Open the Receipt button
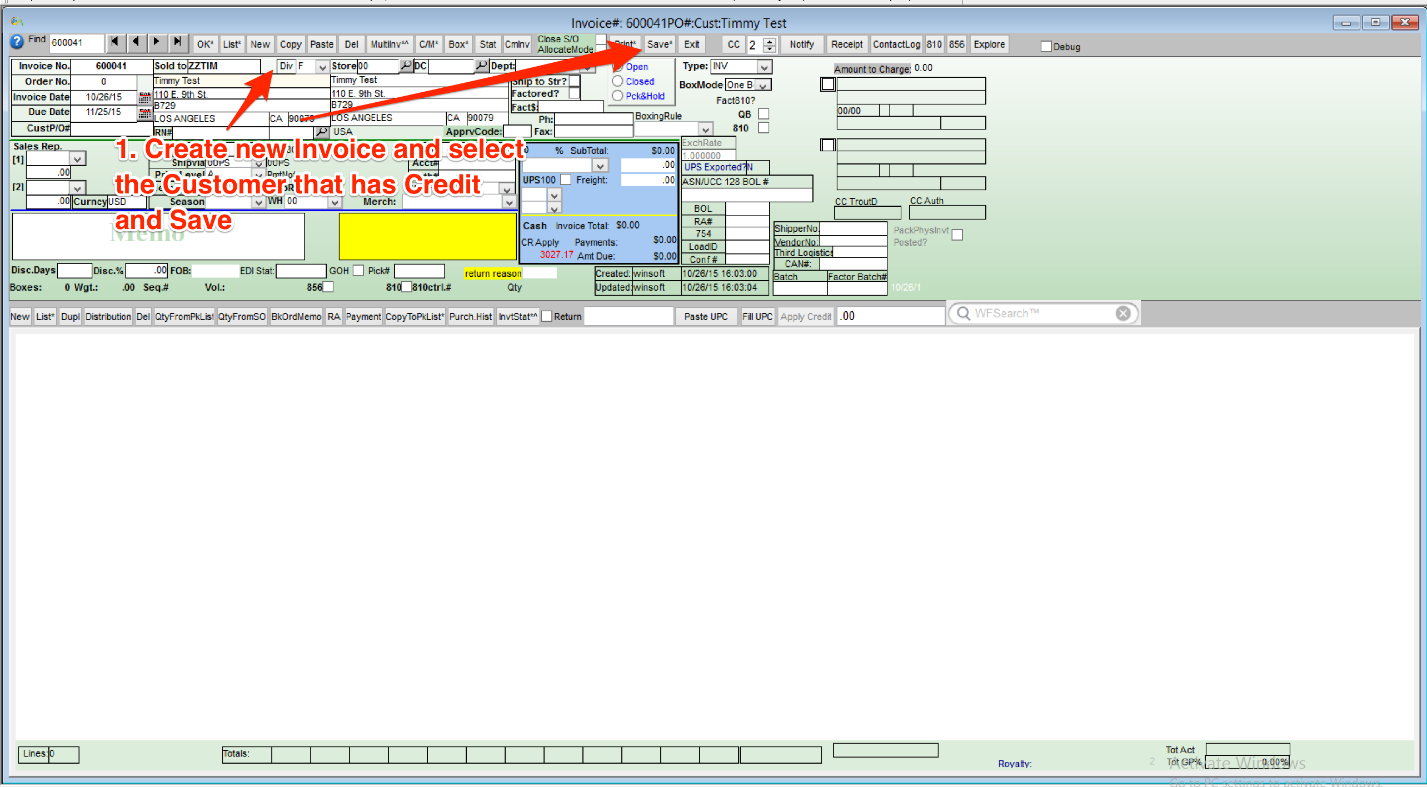Screen dimensions: 1427x787 [x=847, y=44]
